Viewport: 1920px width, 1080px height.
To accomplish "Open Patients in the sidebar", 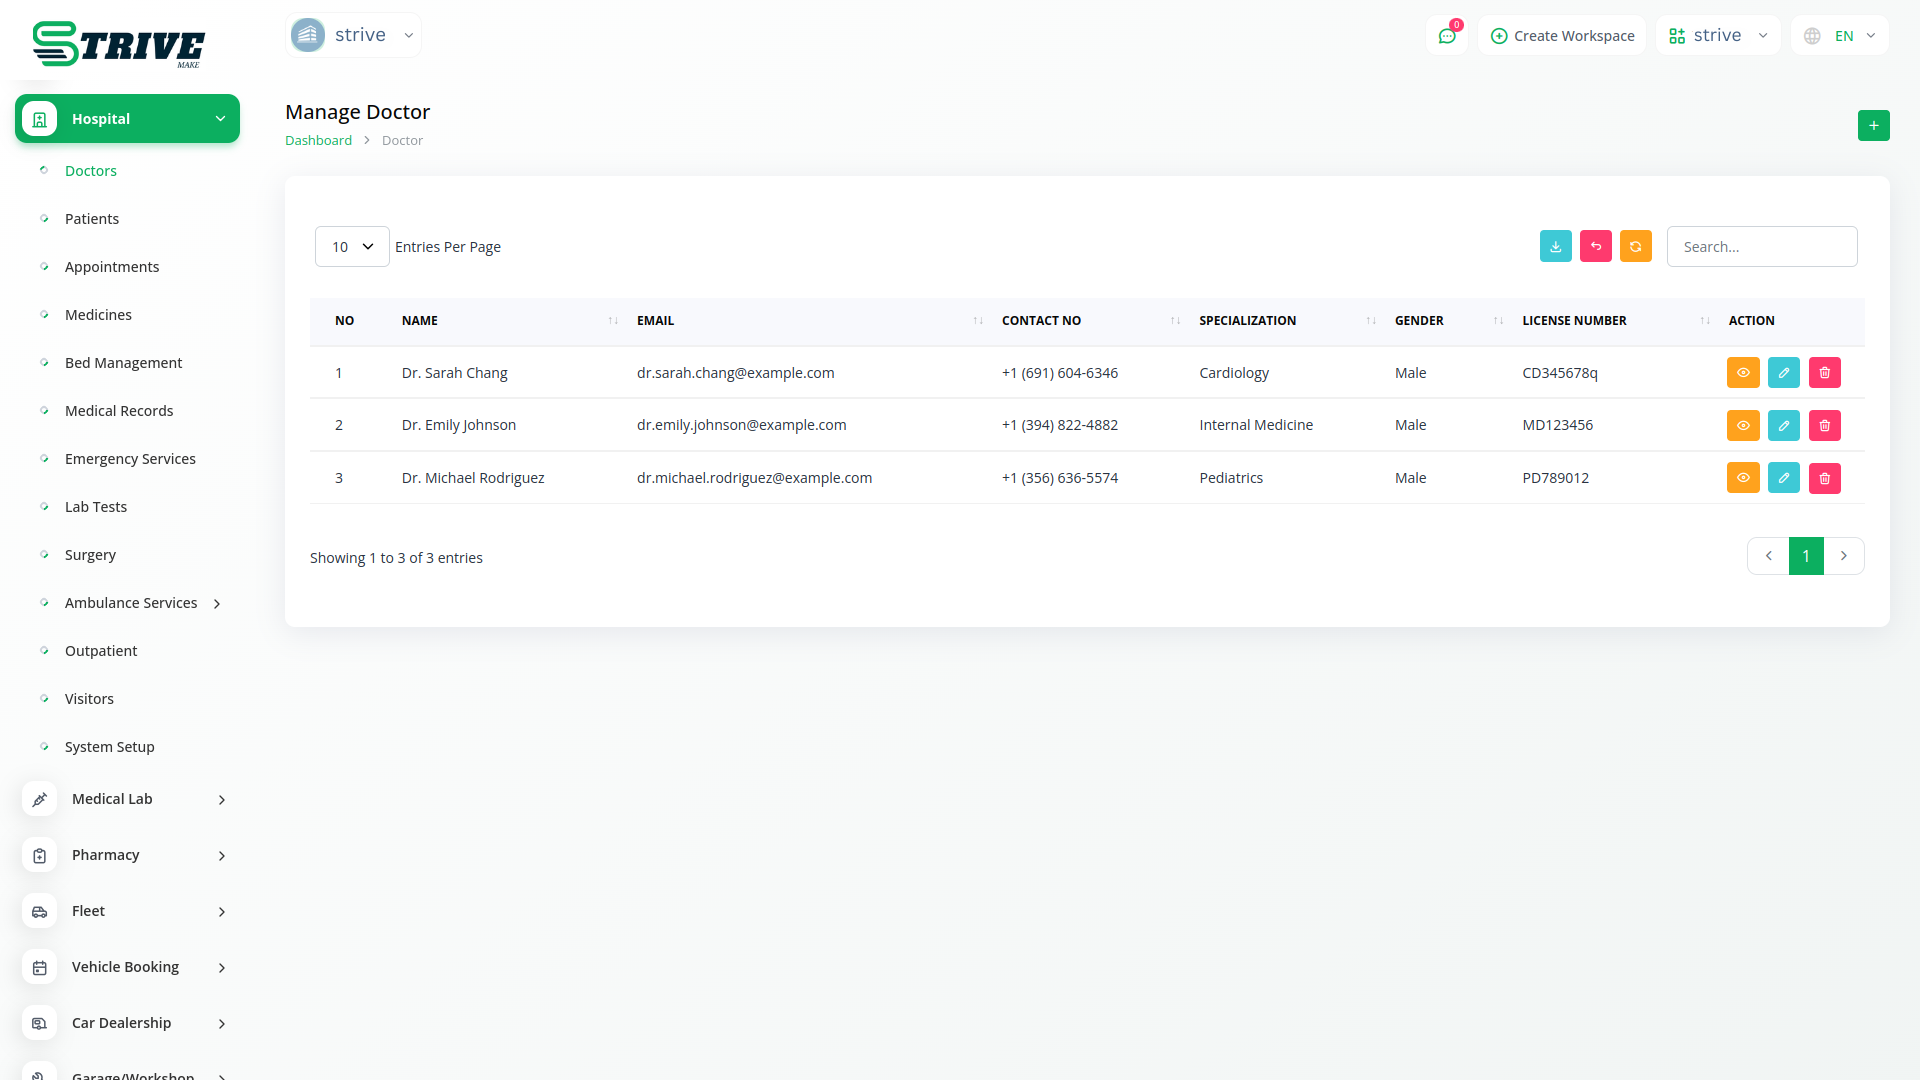I will [x=92, y=219].
